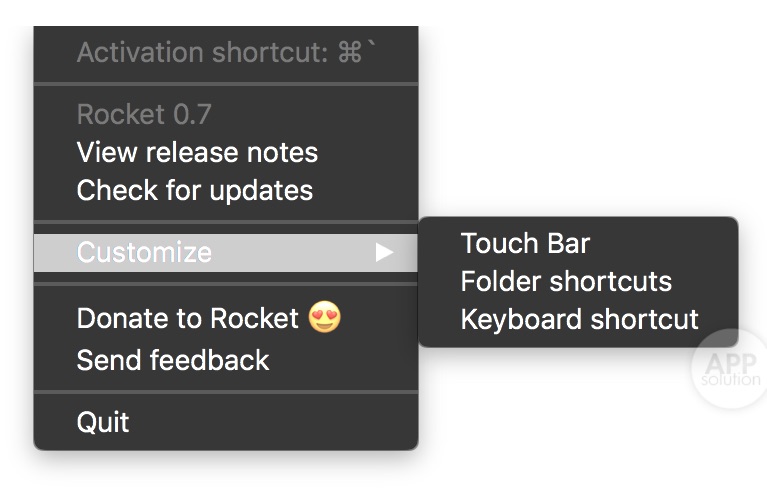Click the command key symbol in Activation shortcut
The width and height of the screenshot is (767, 492).
point(349,53)
